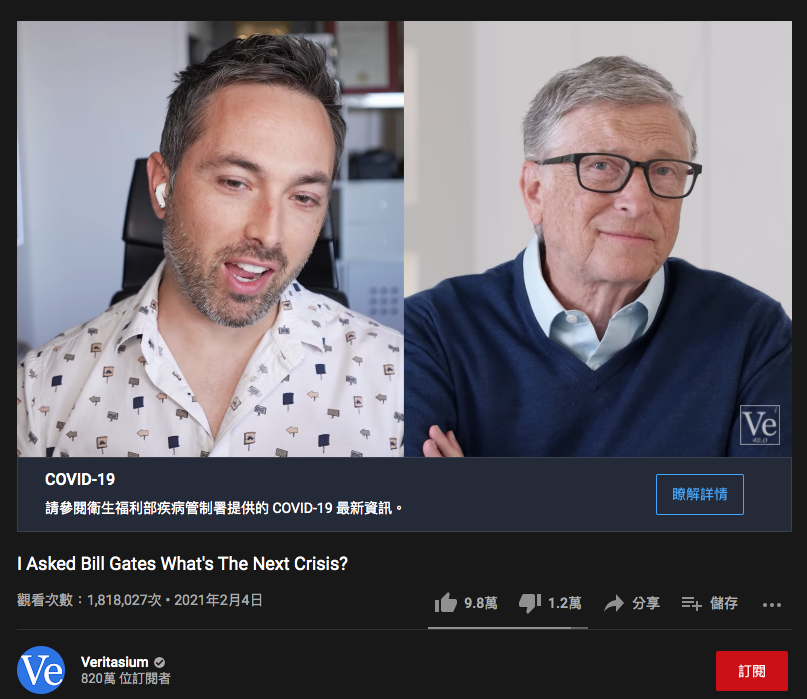This screenshot has height=699, width=807.
Task: Click the 9.8萬 like count
Action: click(481, 603)
